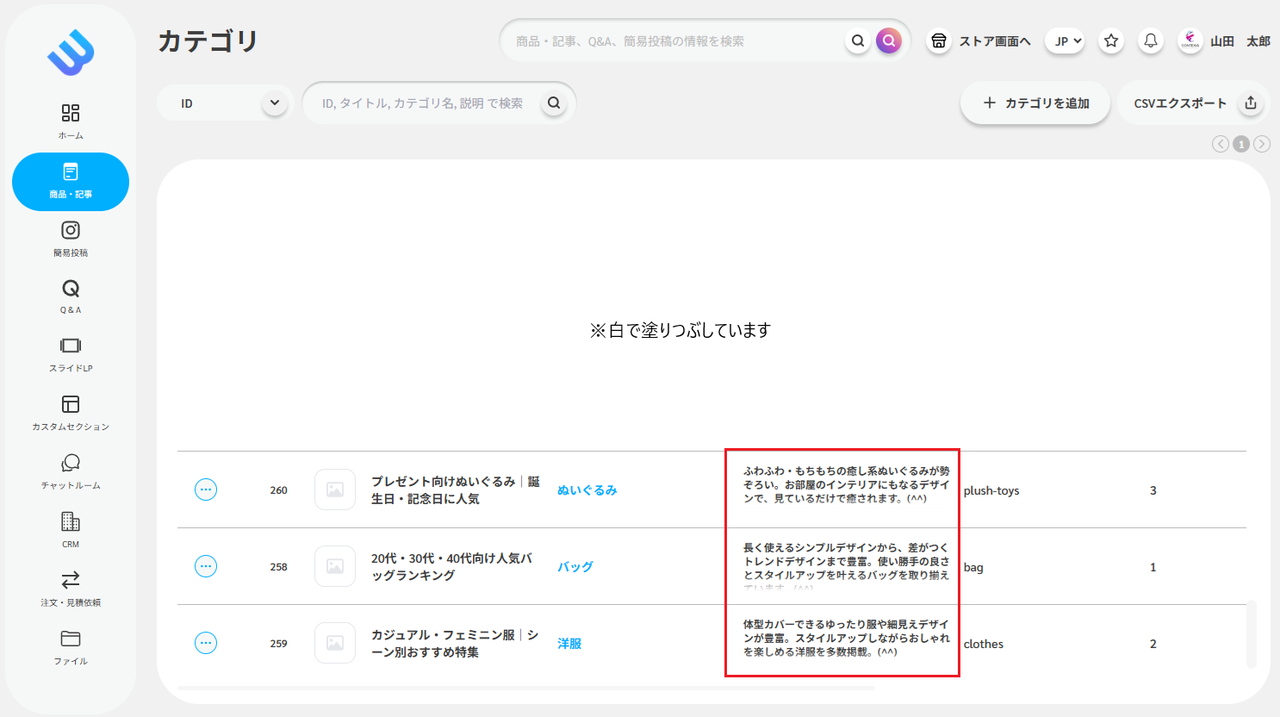Viewport: 1280px width, 717px height.
Task: Open the Q&A section
Action: point(69,296)
